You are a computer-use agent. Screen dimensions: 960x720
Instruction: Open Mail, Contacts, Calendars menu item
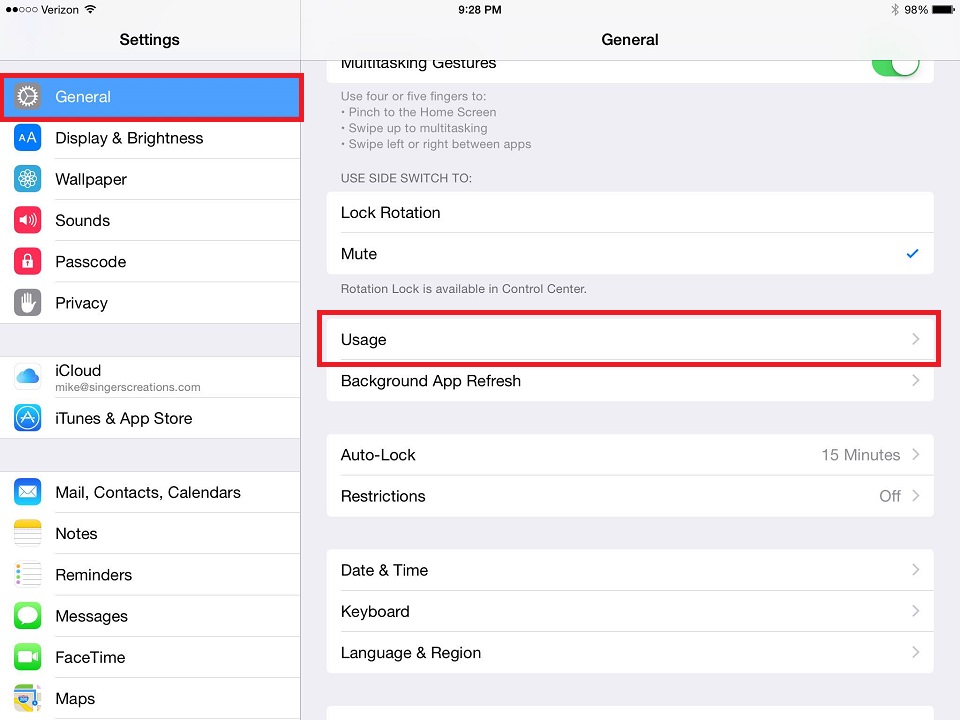[x=150, y=492]
